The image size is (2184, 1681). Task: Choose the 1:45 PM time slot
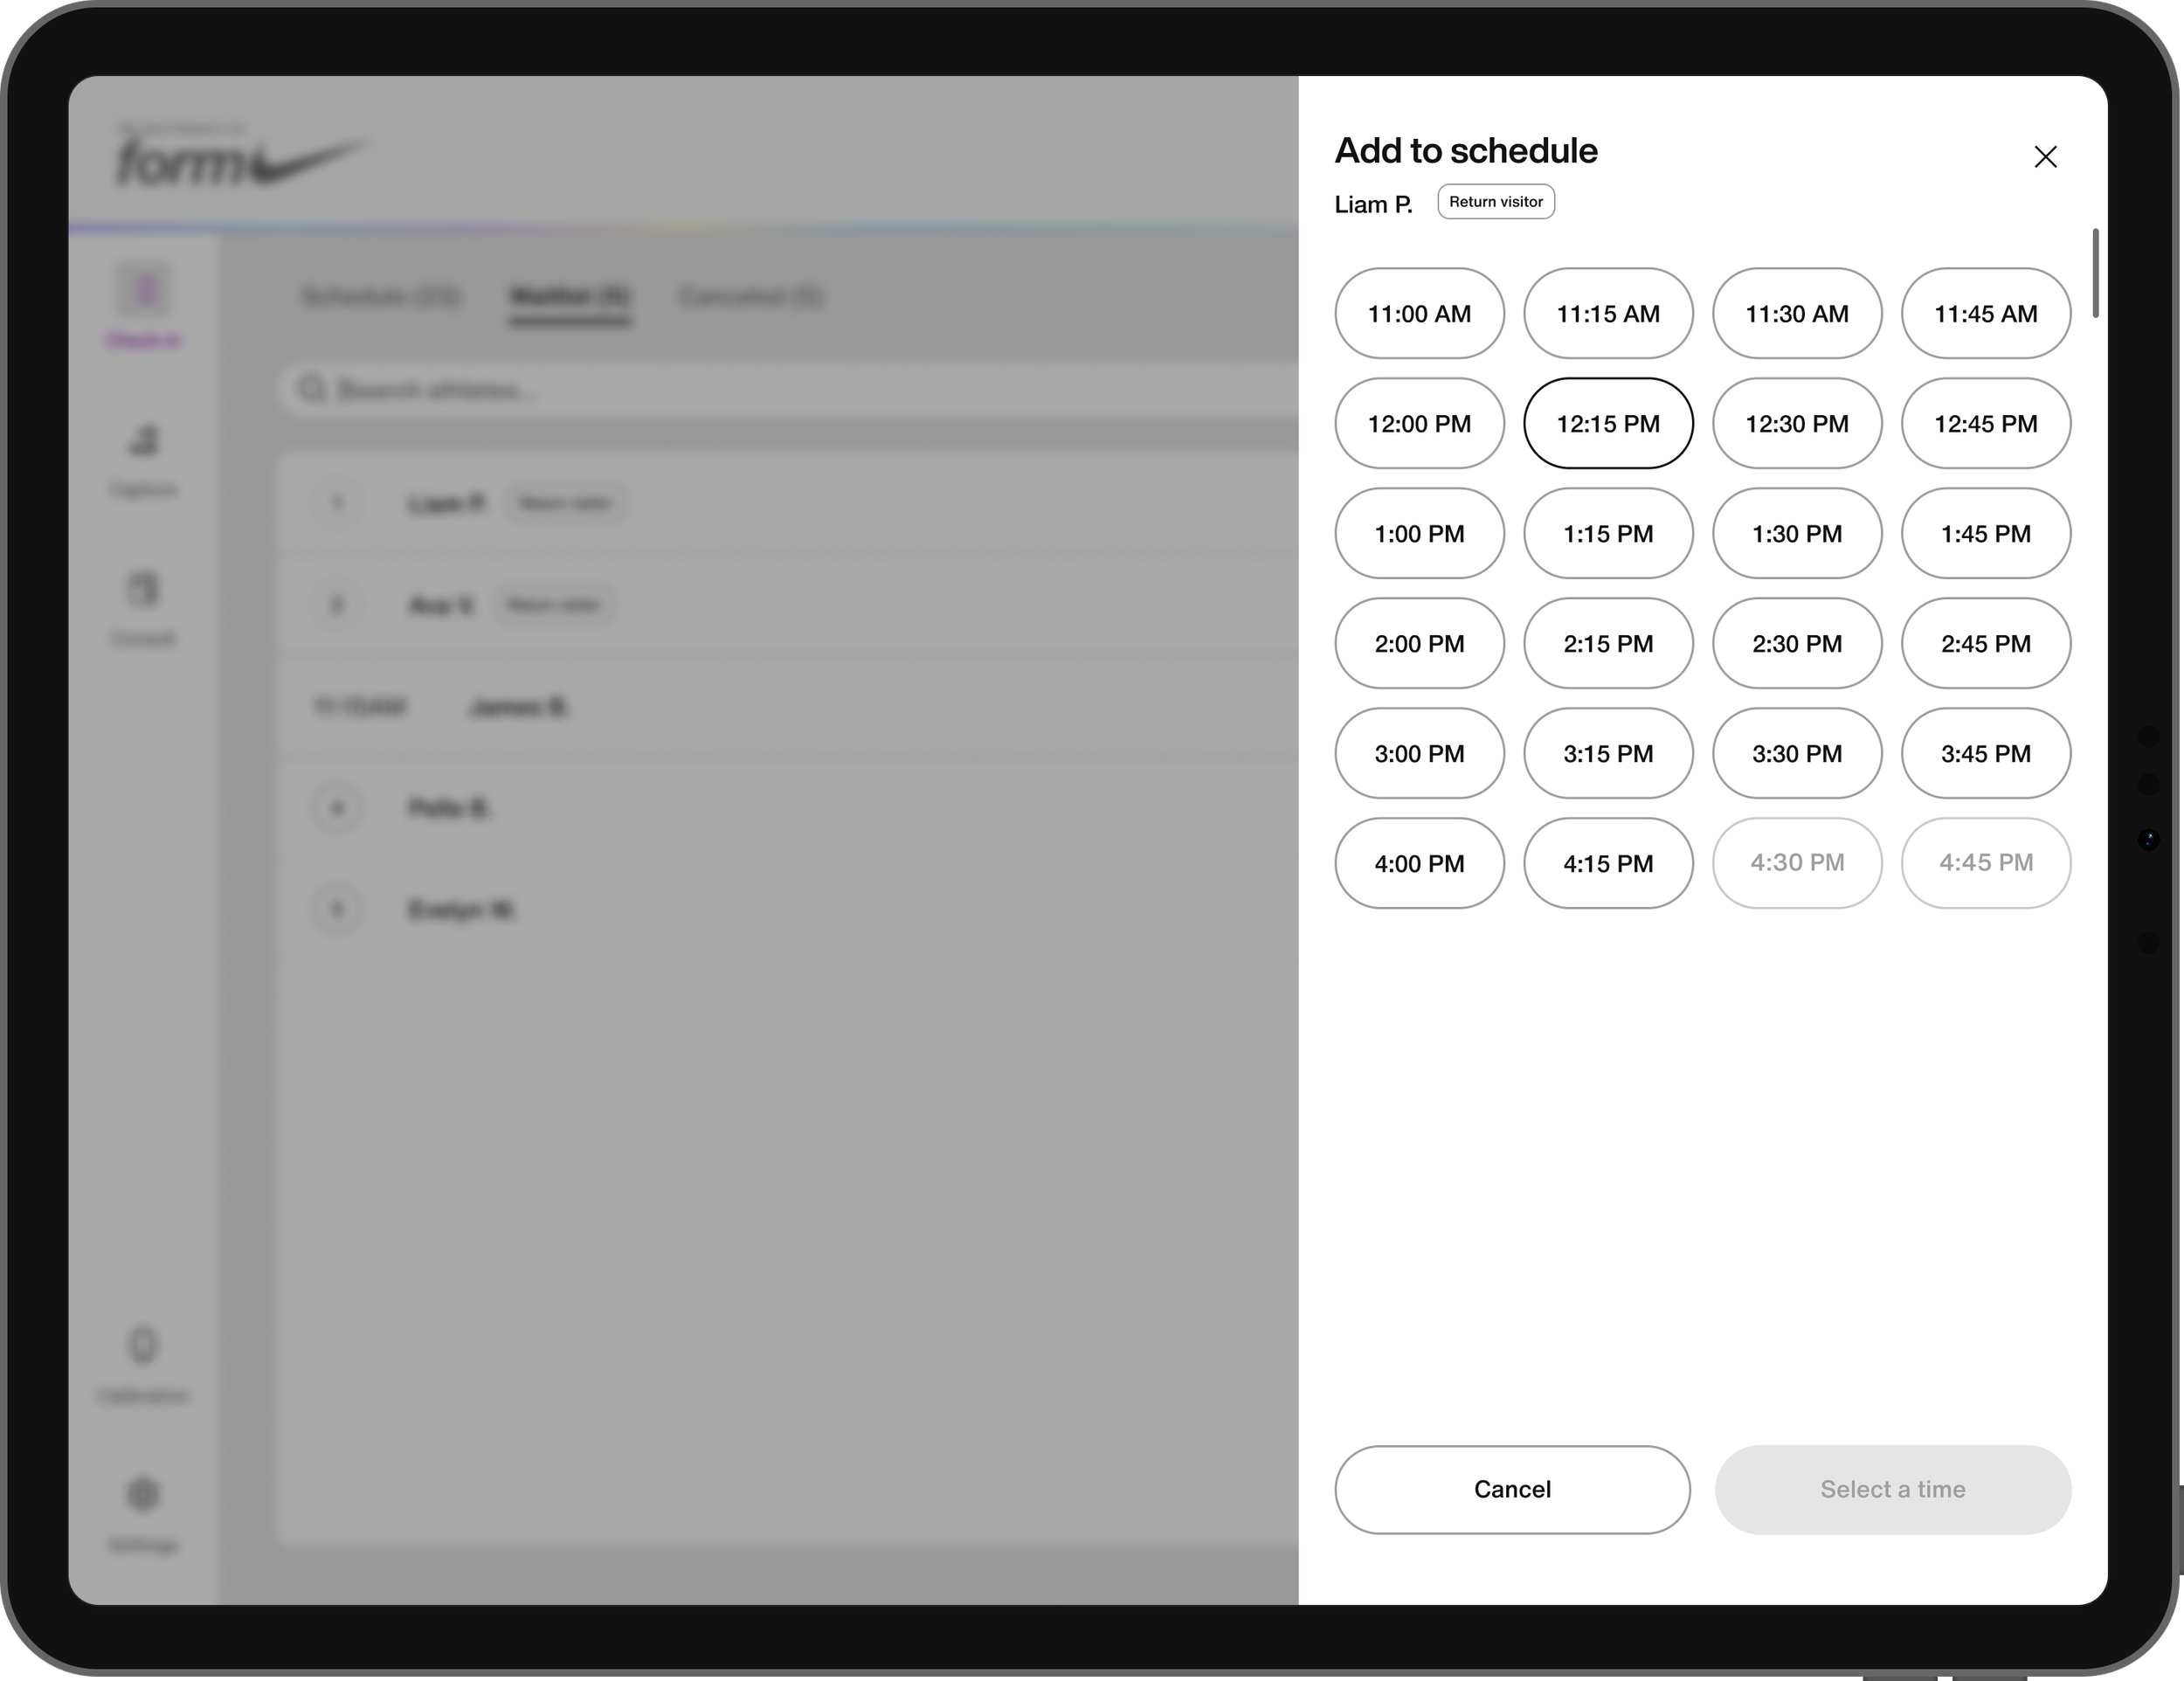click(x=1986, y=533)
